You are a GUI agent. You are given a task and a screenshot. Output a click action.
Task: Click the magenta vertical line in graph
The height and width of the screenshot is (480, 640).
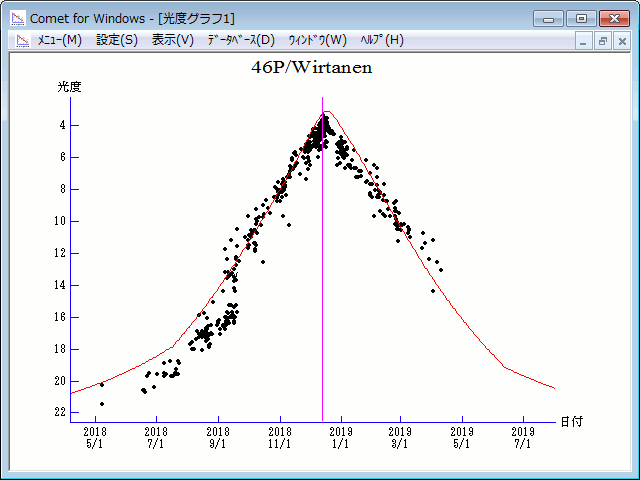(x=322, y=300)
